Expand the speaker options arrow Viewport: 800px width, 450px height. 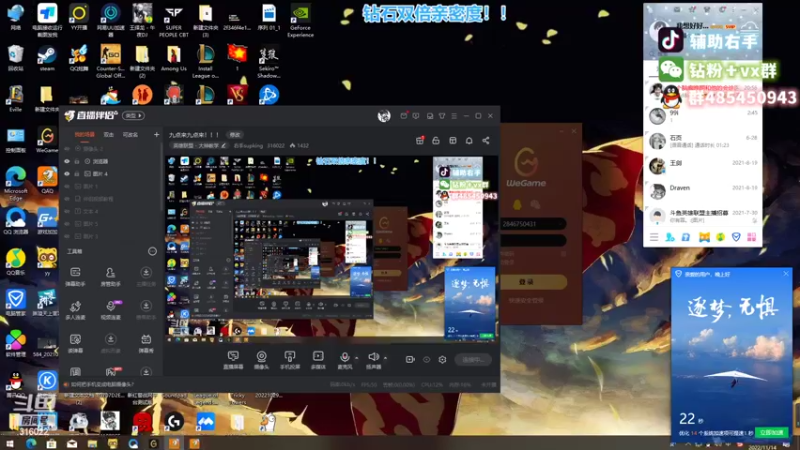tap(385, 358)
